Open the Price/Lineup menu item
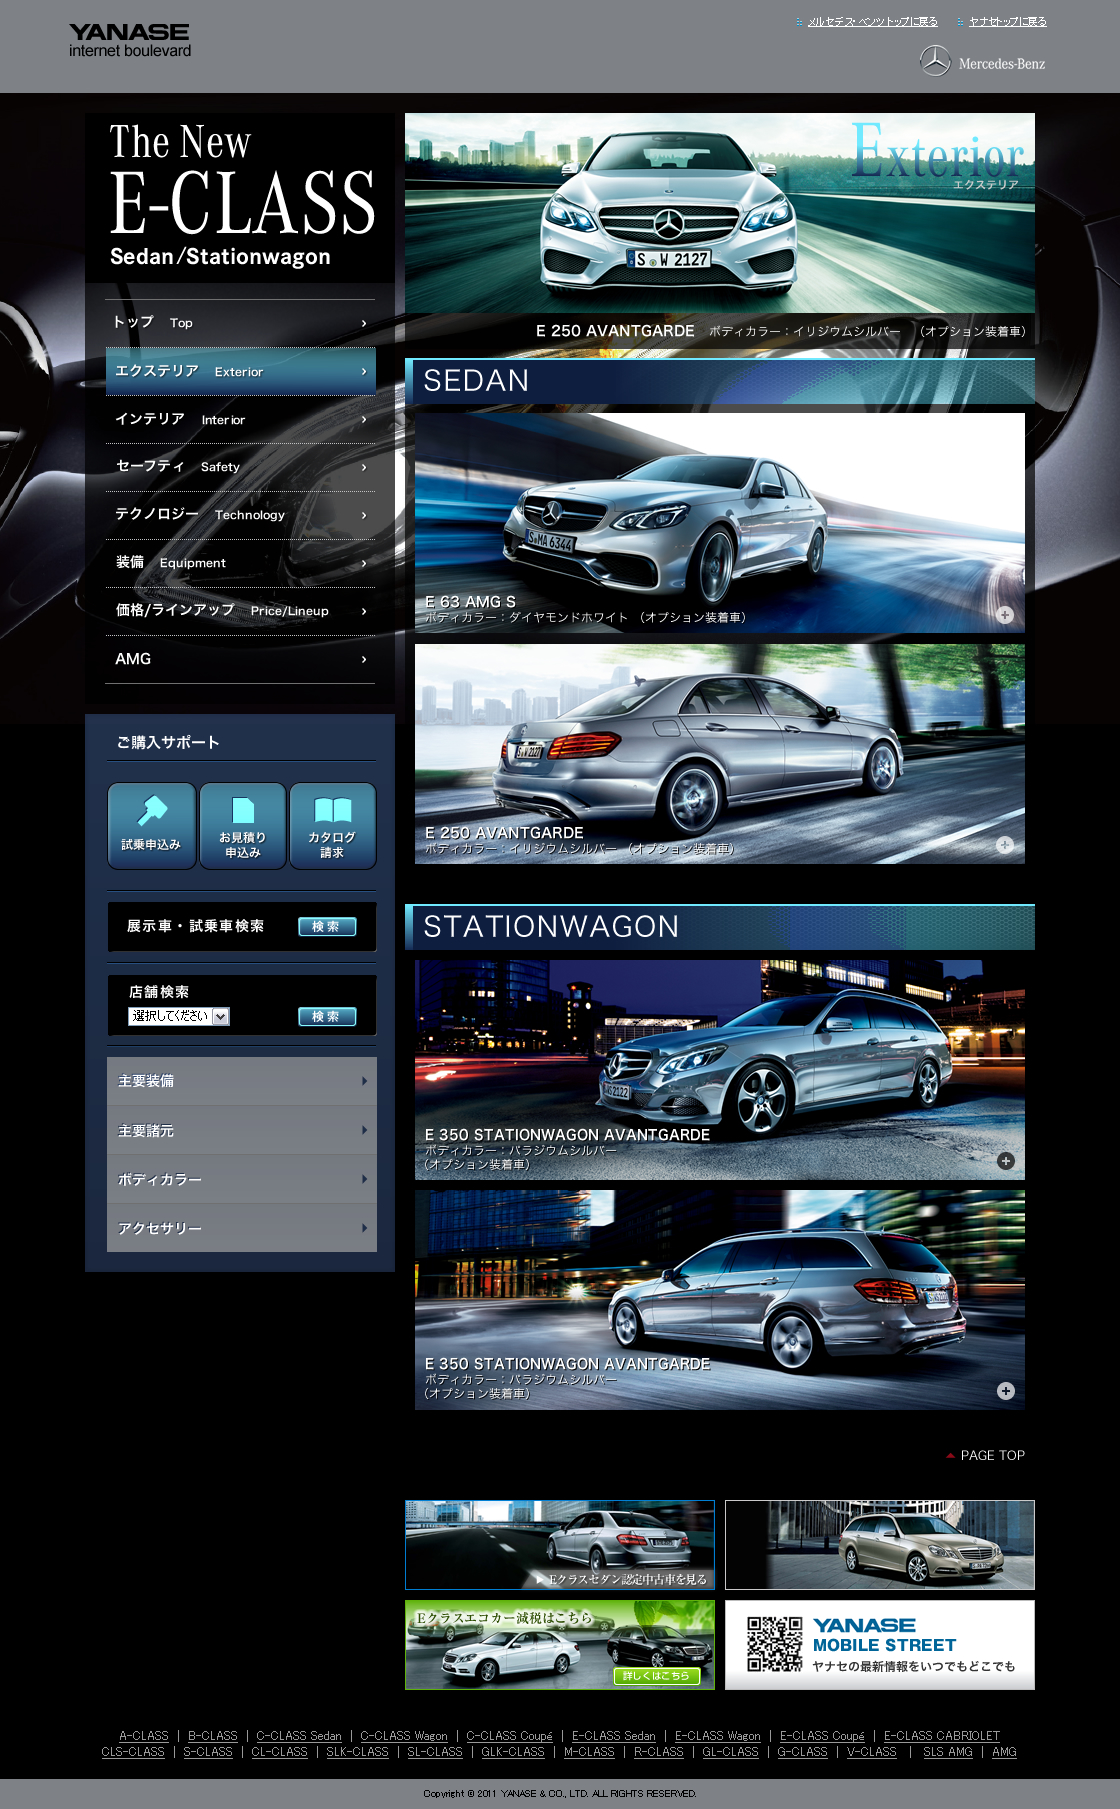The image size is (1120, 1809). click(x=240, y=611)
